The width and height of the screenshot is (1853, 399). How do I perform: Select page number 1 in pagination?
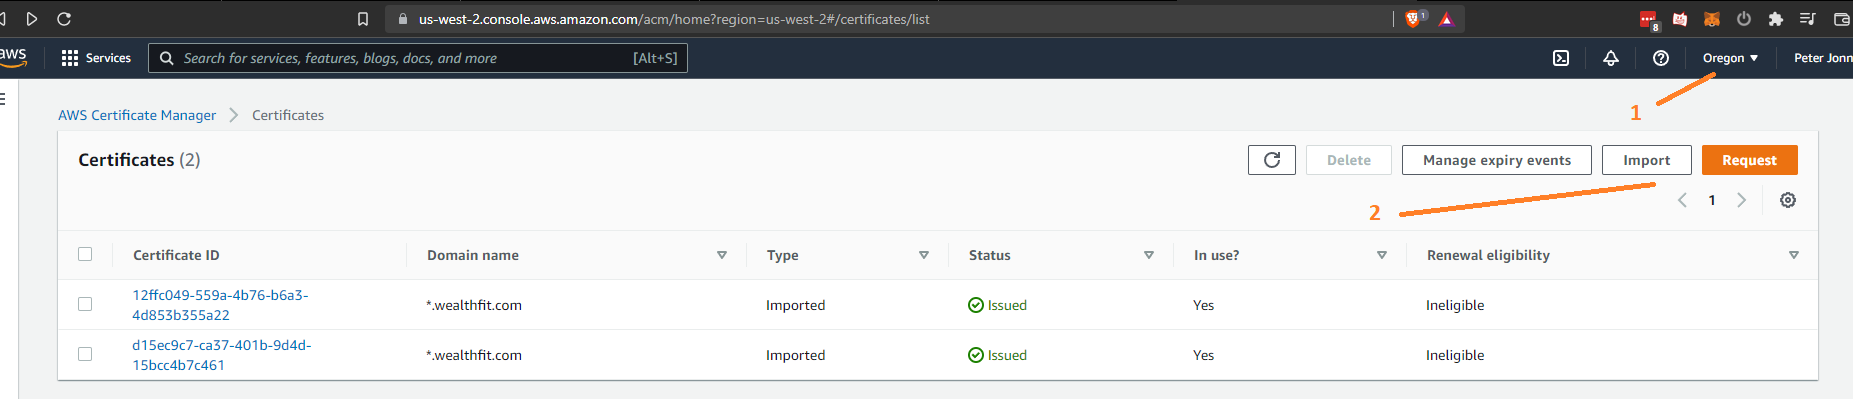1712,200
